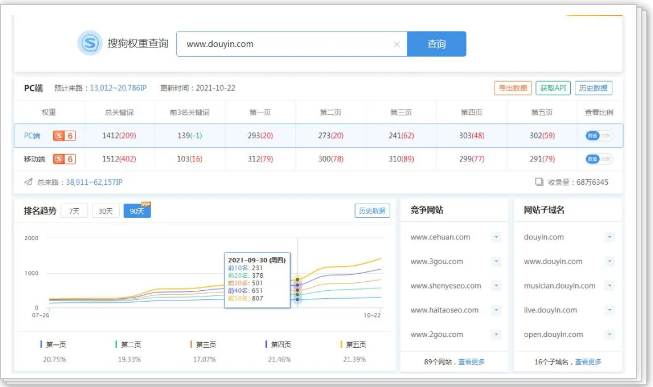Click the S weight badge in the 移动端 row
Screen dimensions: 653x387
(64, 159)
